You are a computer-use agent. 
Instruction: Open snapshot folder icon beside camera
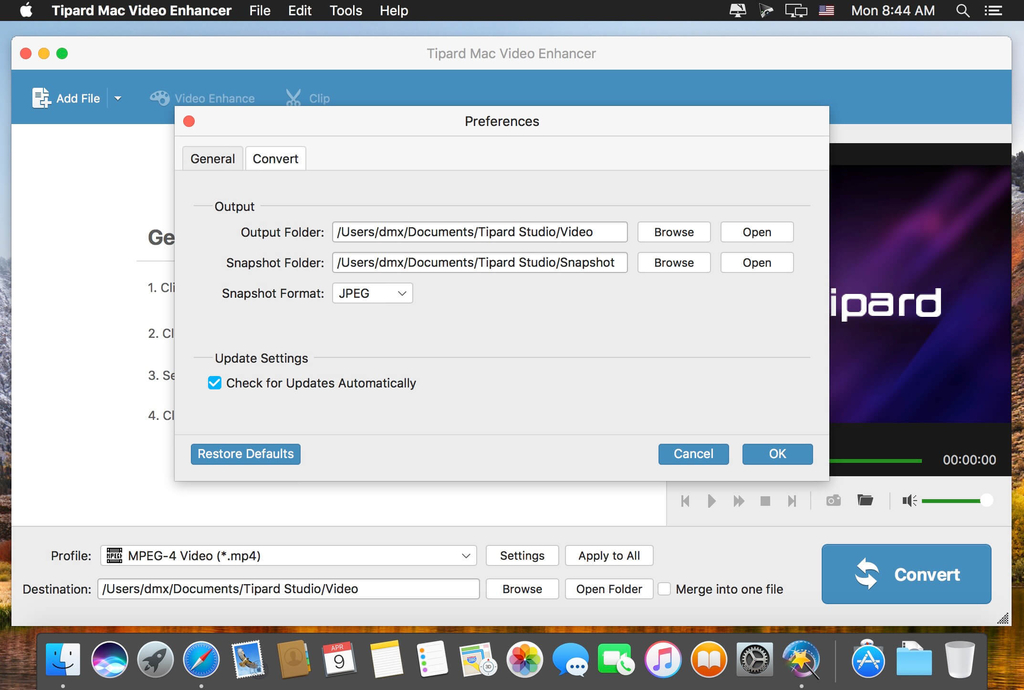tap(865, 500)
